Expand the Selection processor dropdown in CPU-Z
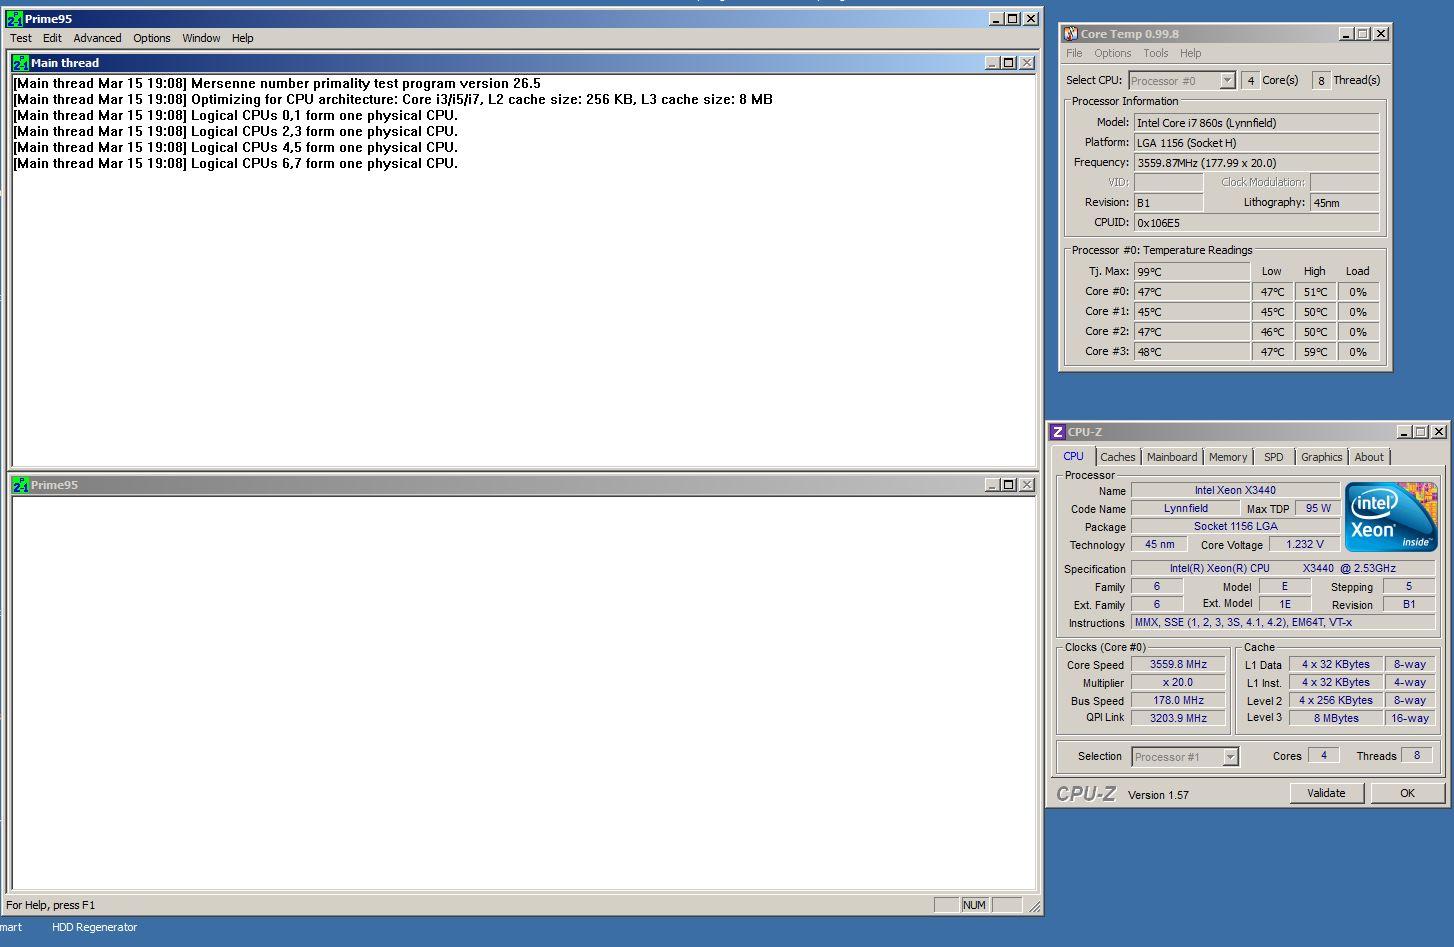Viewport: 1454px width, 947px height. point(1230,757)
